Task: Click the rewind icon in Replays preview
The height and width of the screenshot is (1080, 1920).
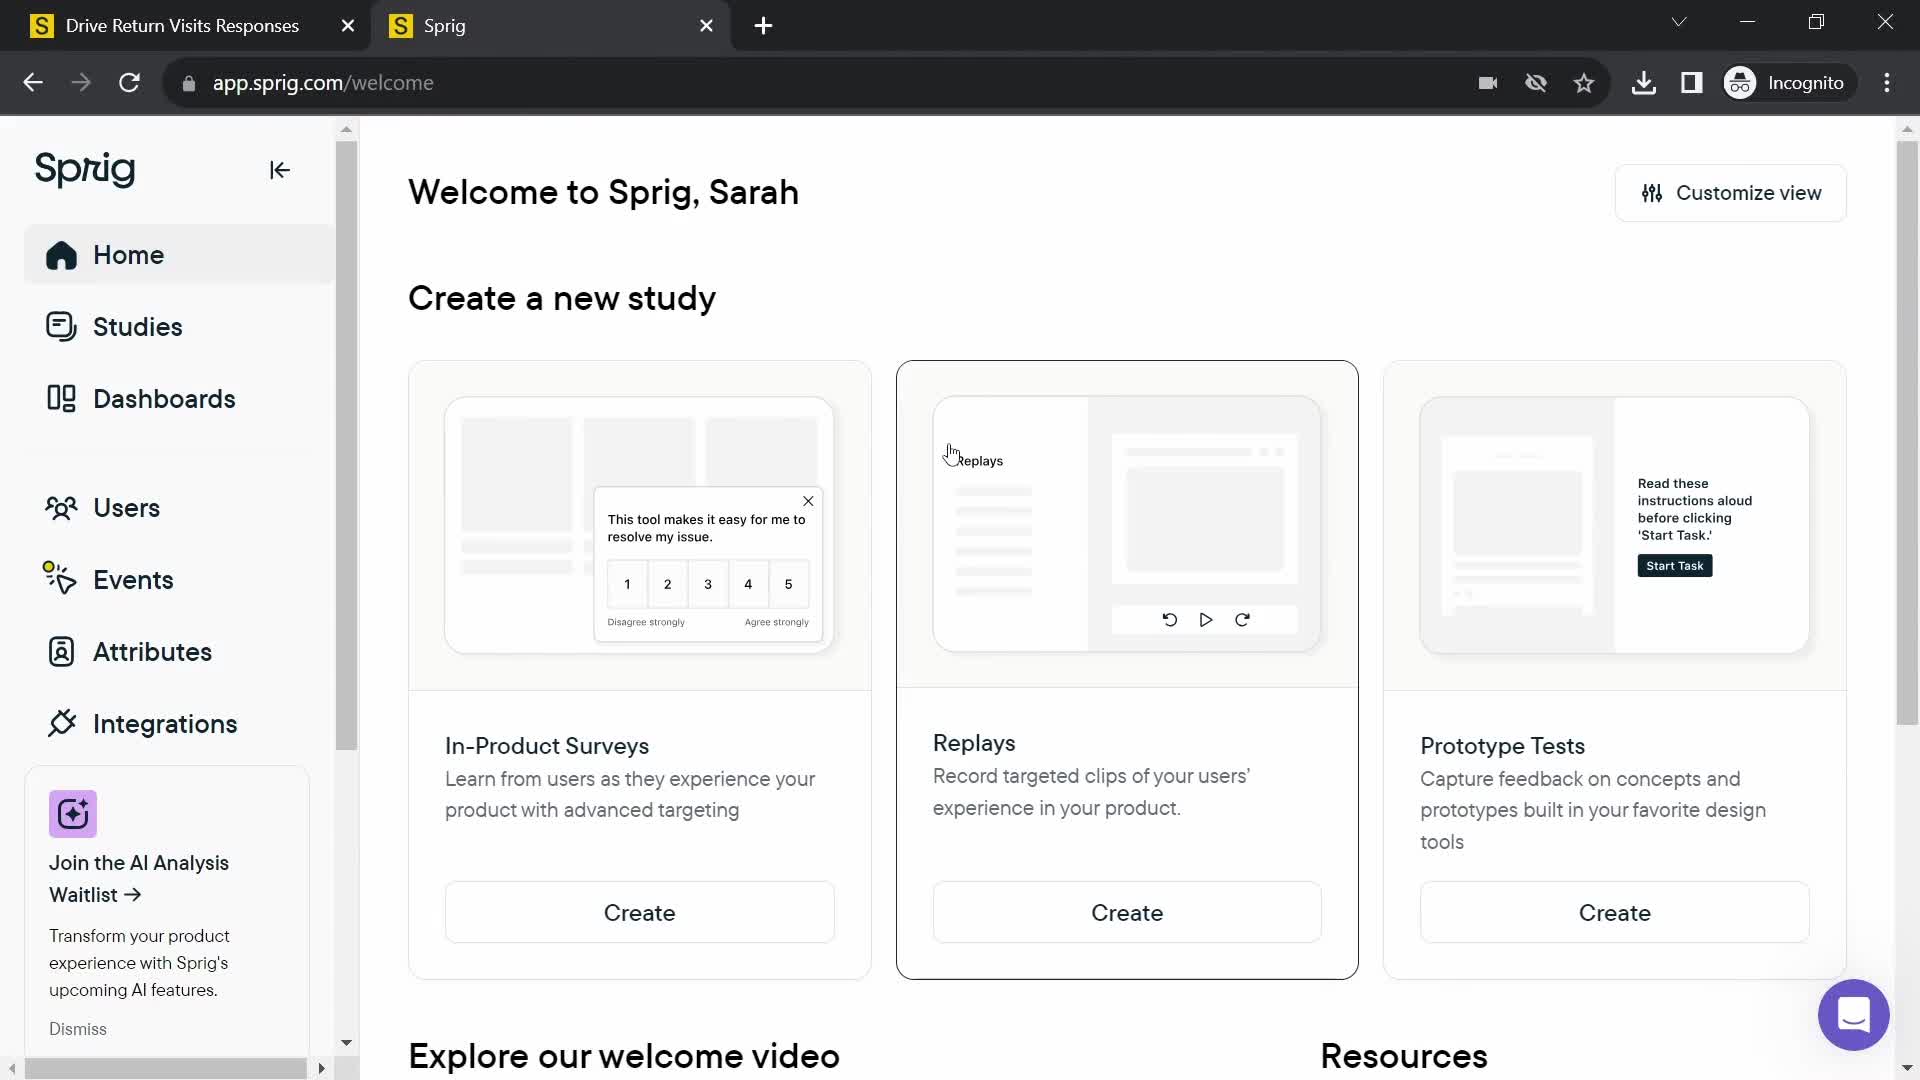Action: (1169, 620)
